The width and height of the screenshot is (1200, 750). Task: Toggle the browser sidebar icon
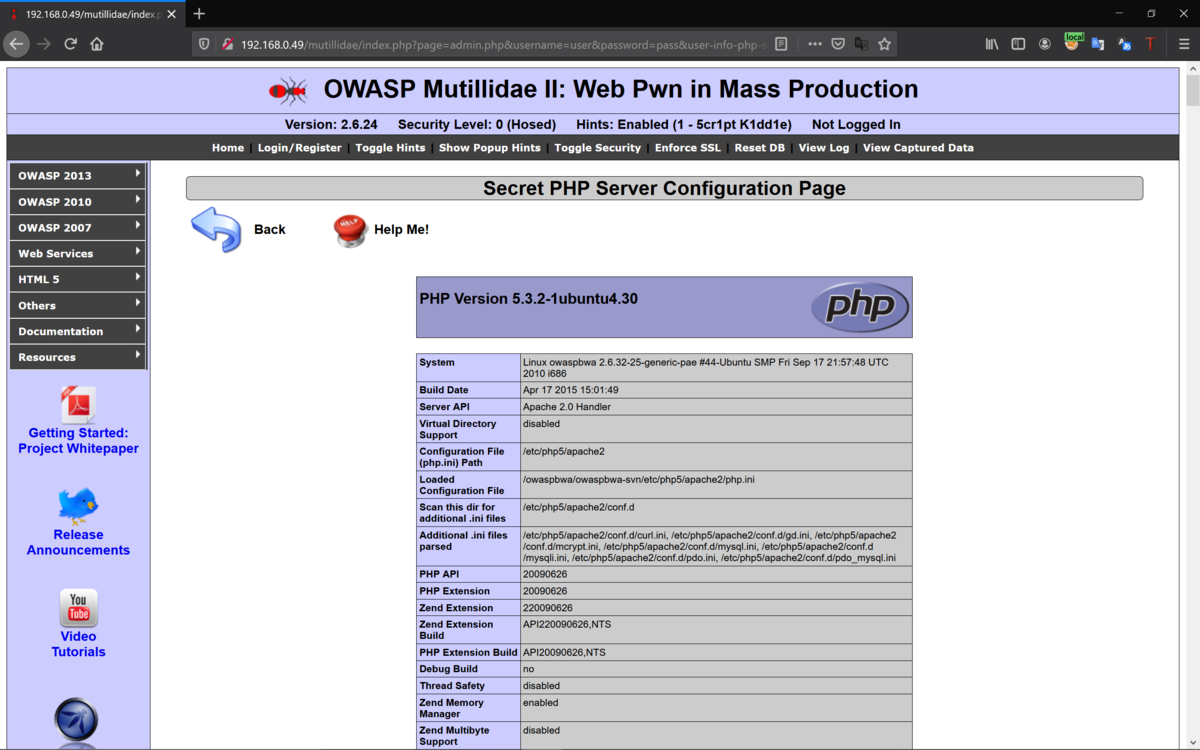(x=1018, y=44)
